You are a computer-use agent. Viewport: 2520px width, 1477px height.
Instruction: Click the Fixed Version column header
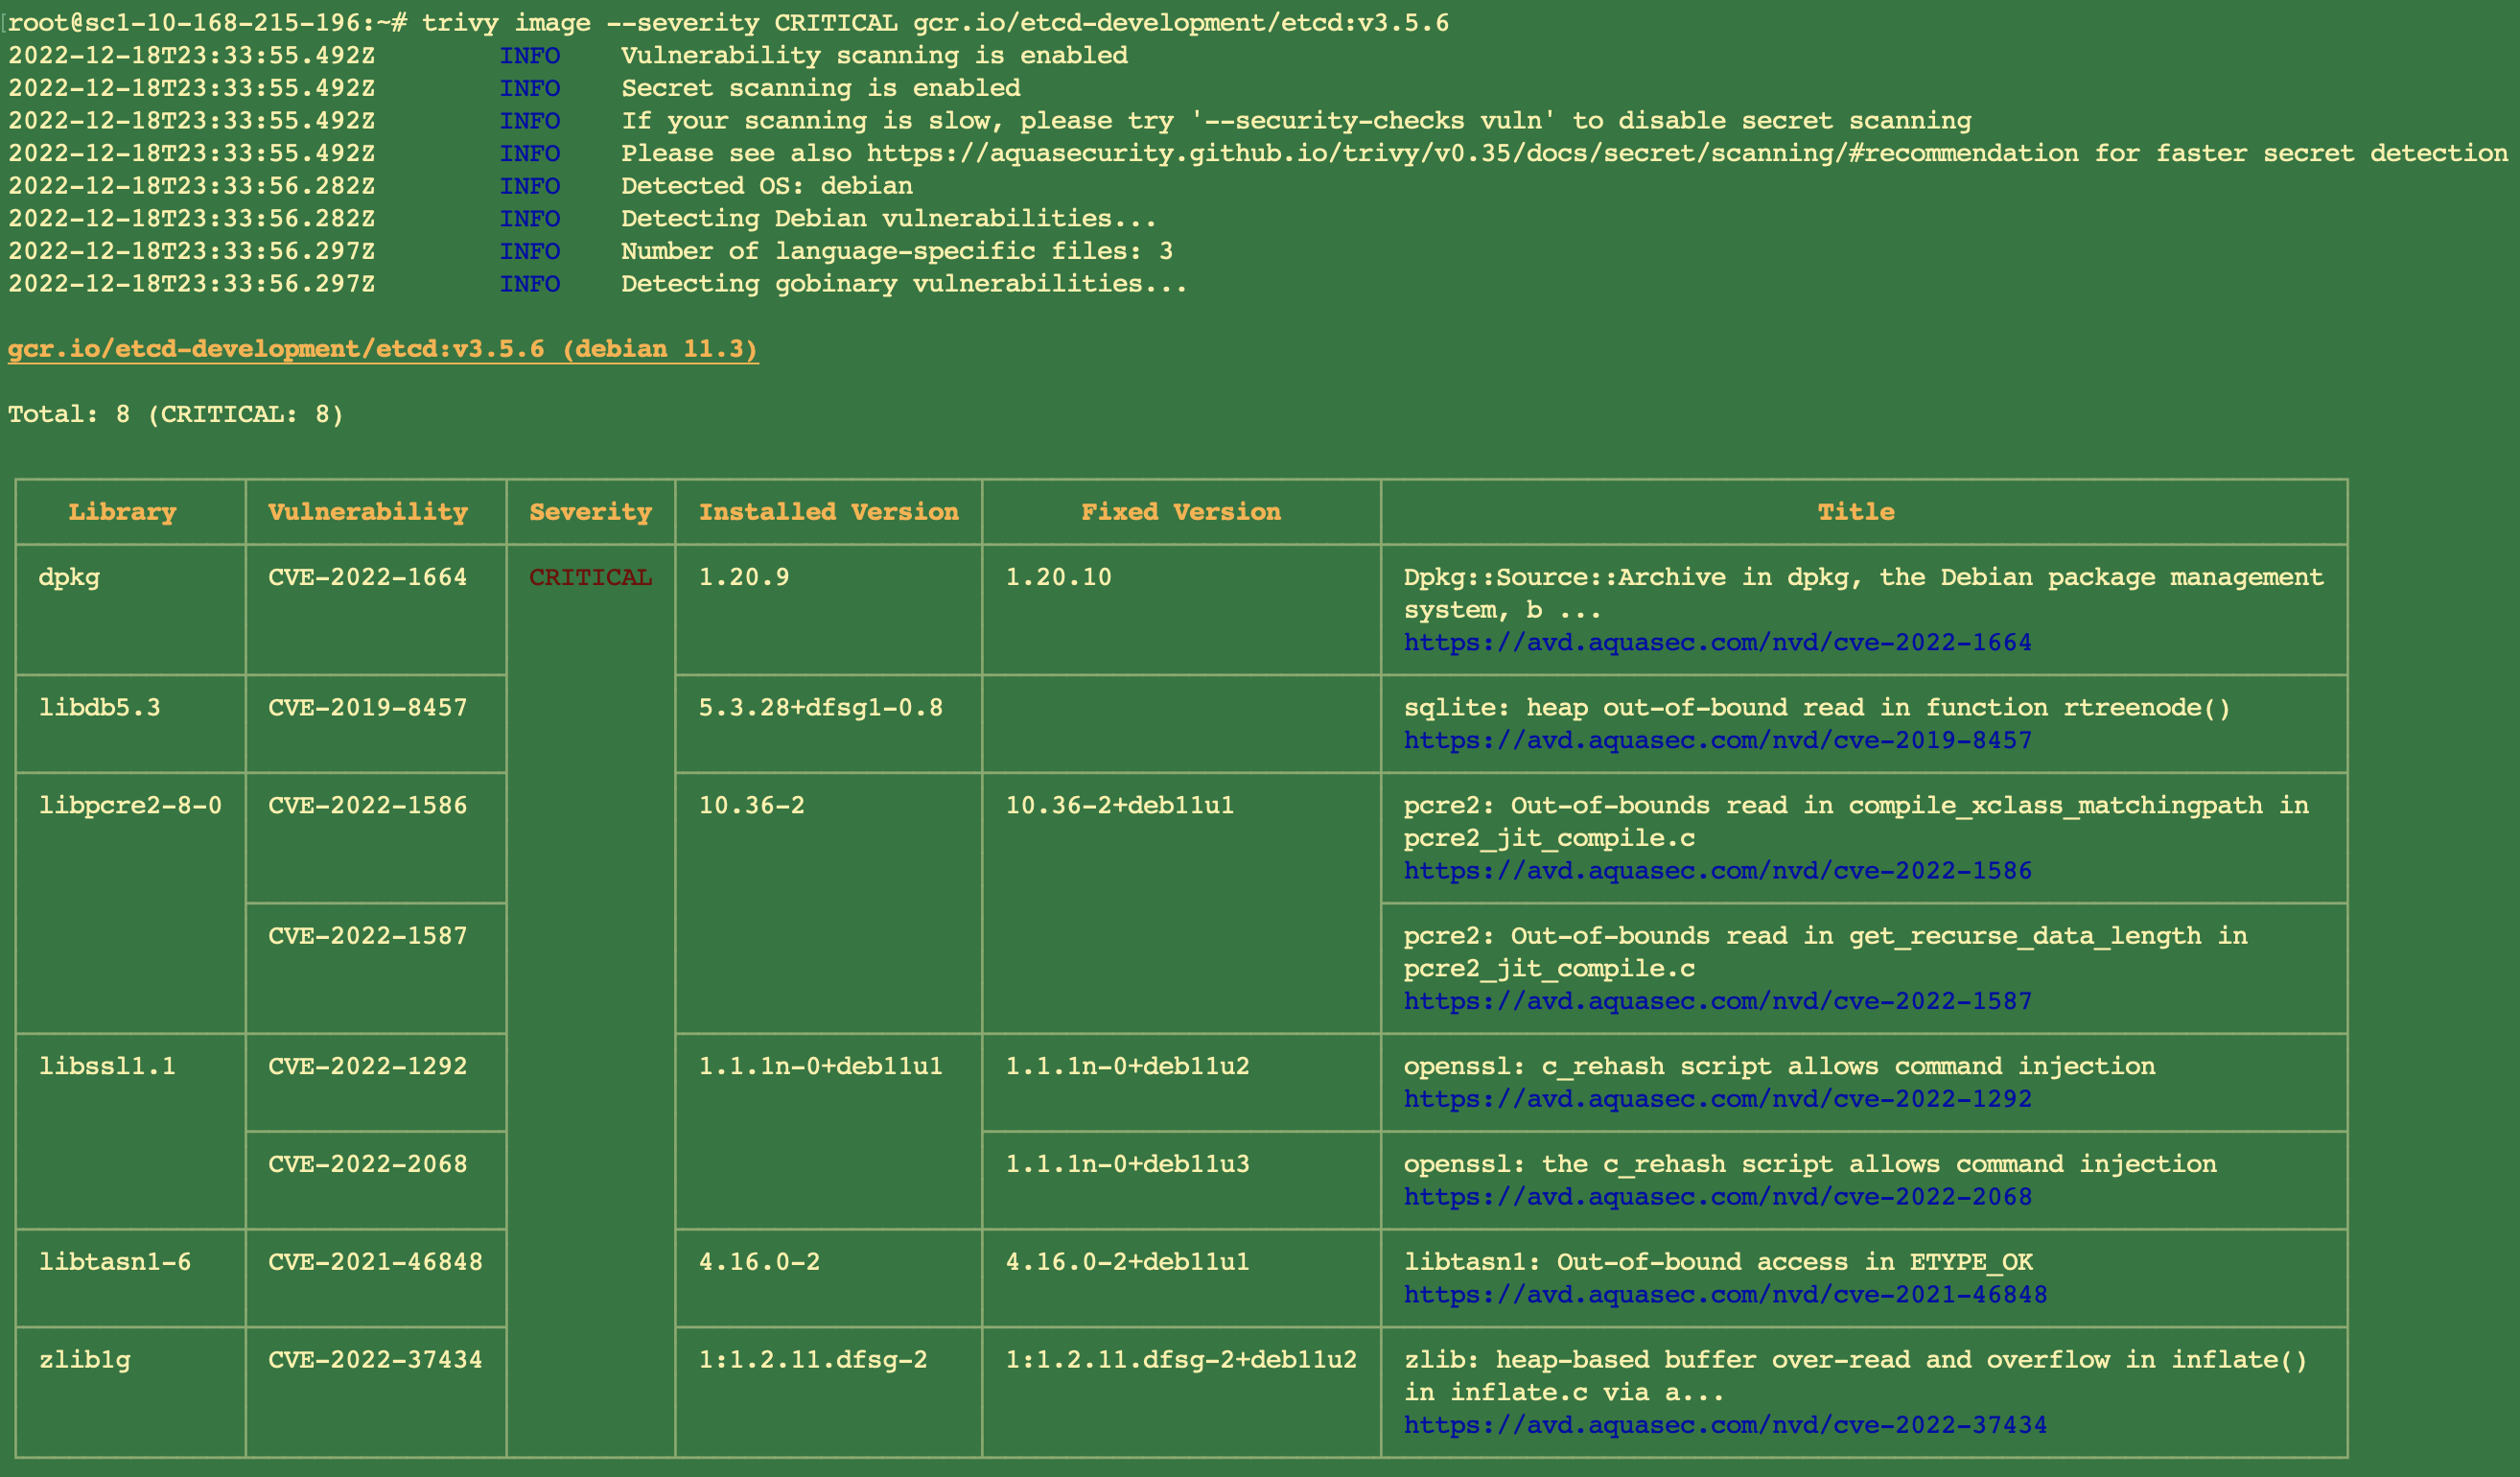click(x=1180, y=512)
